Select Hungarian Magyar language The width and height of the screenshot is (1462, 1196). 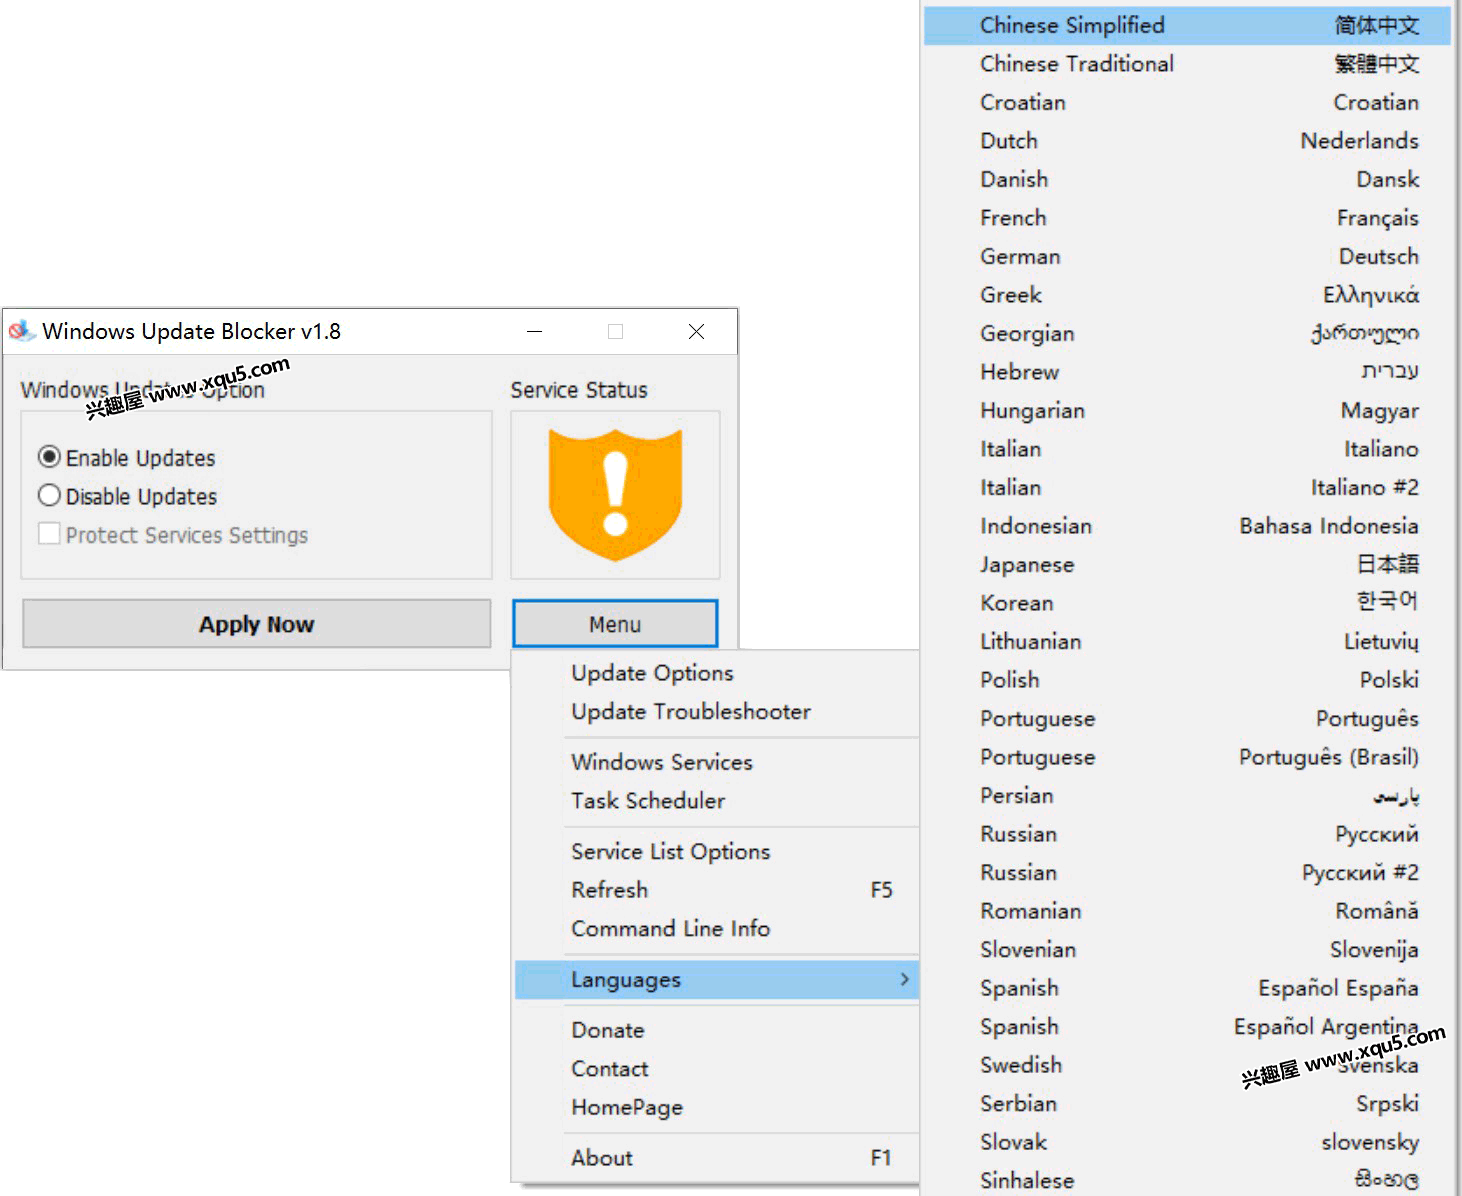(1187, 410)
